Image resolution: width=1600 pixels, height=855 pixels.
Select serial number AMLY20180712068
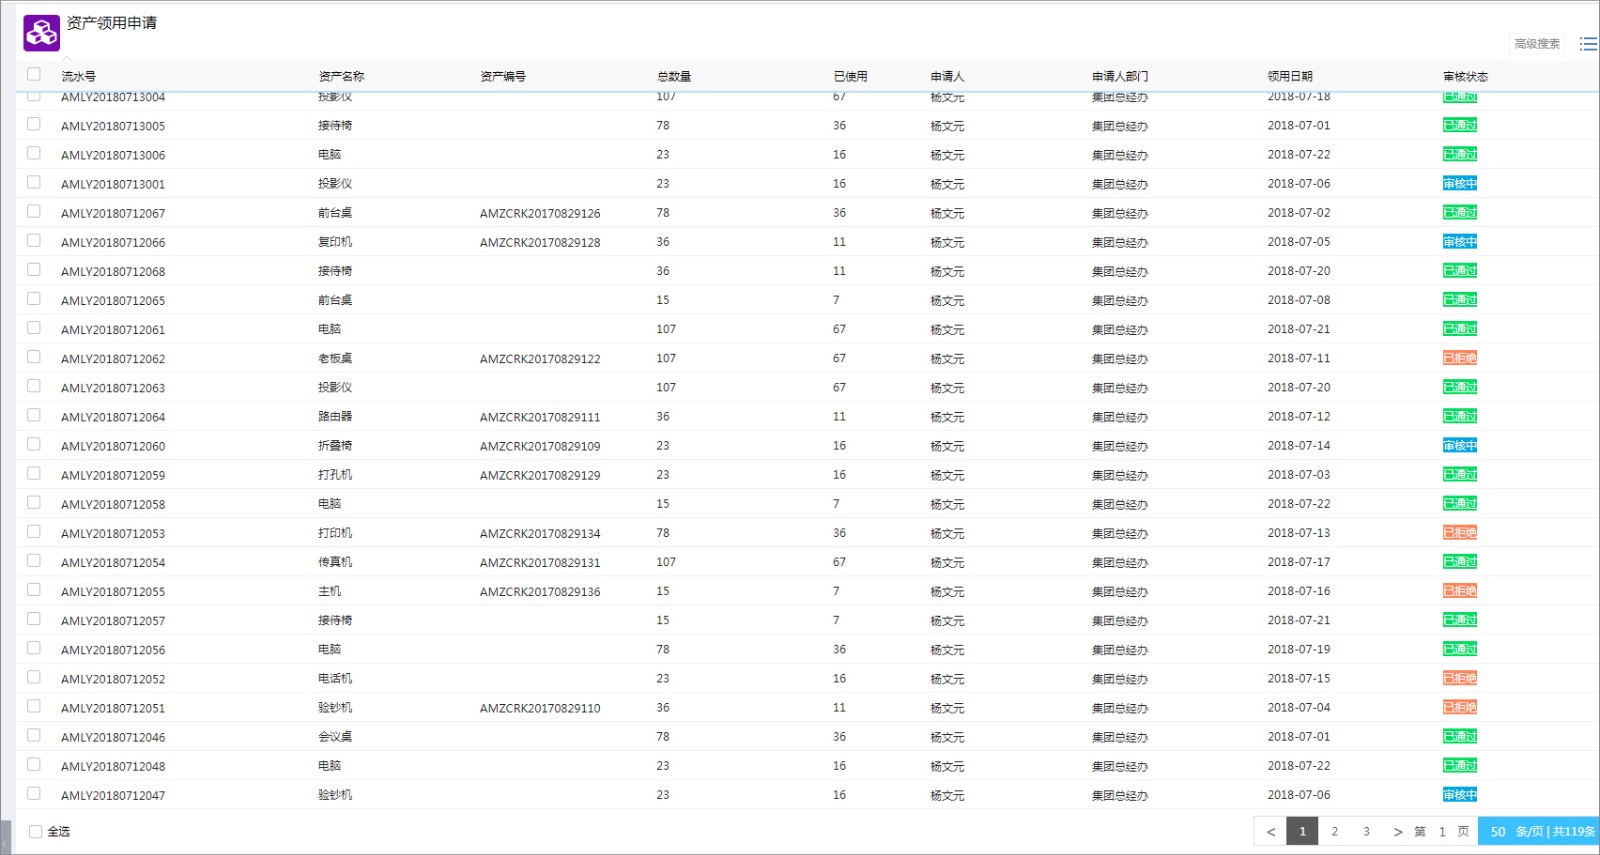113,271
